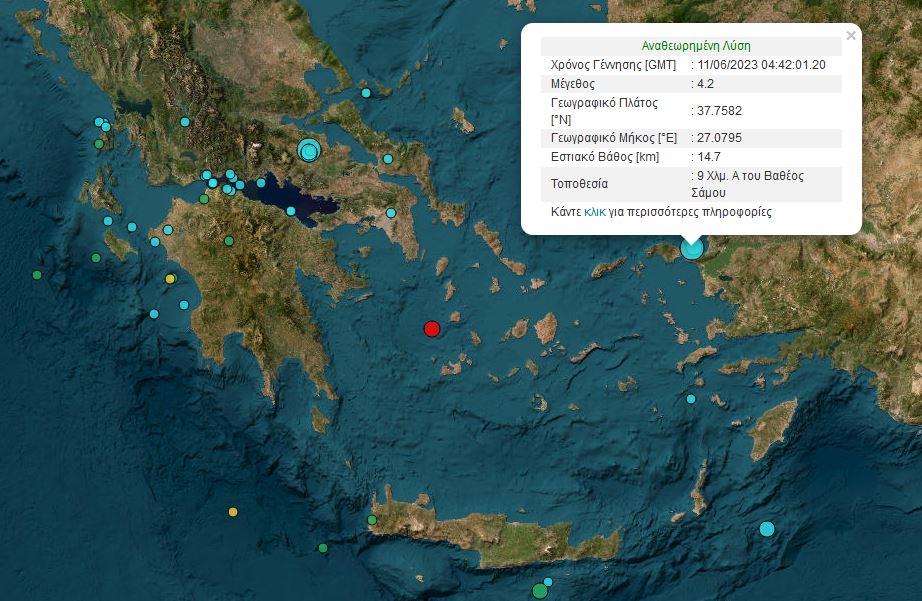Select the red earthquake marker in the Aegean
This screenshot has height=601, width=922.
tap(432, 328)
